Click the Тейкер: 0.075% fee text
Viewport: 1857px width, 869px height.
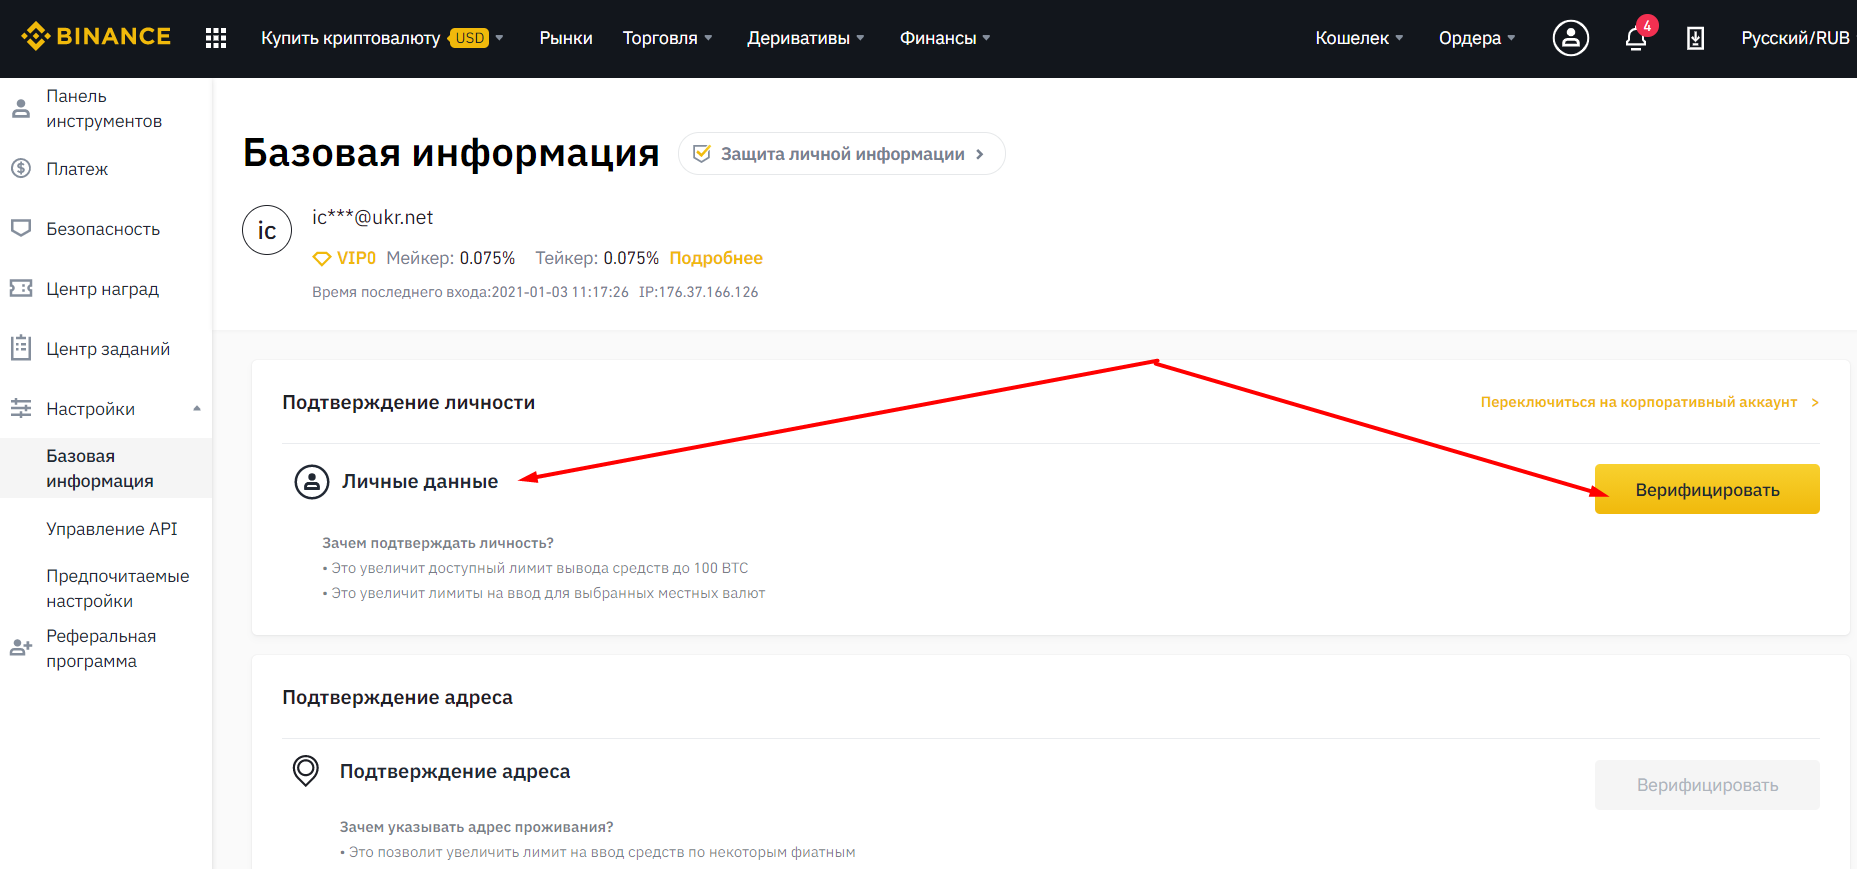597,258
